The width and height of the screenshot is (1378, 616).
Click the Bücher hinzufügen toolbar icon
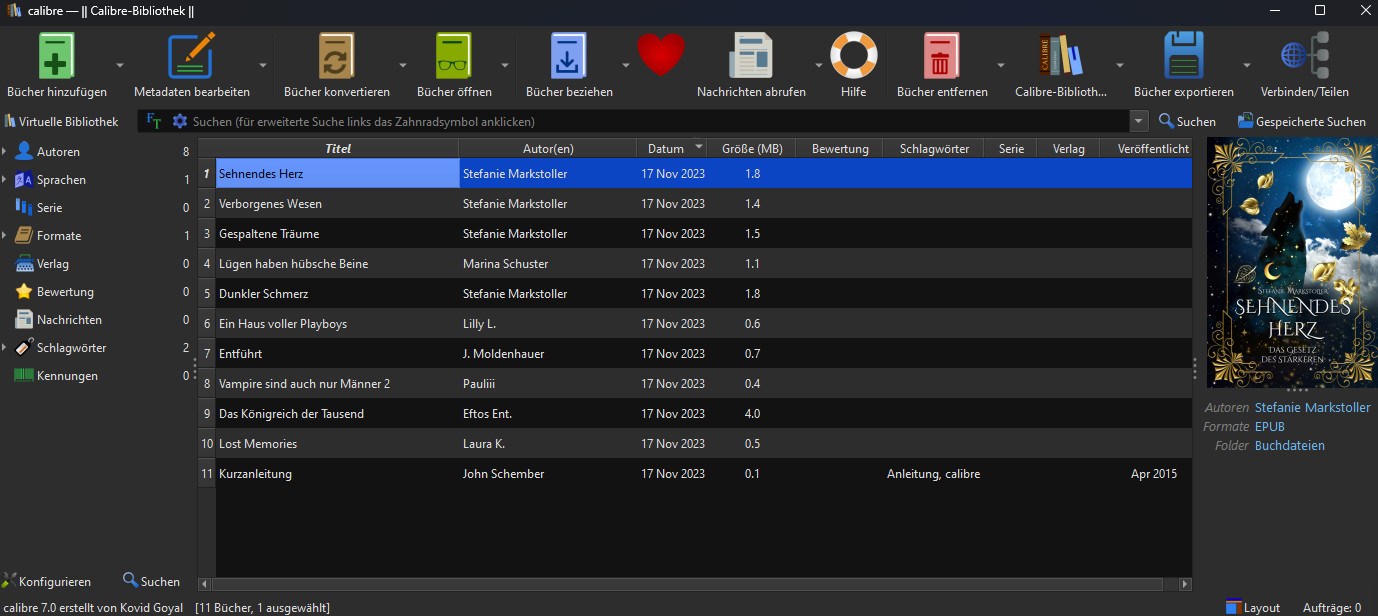(x=57, y=55)
